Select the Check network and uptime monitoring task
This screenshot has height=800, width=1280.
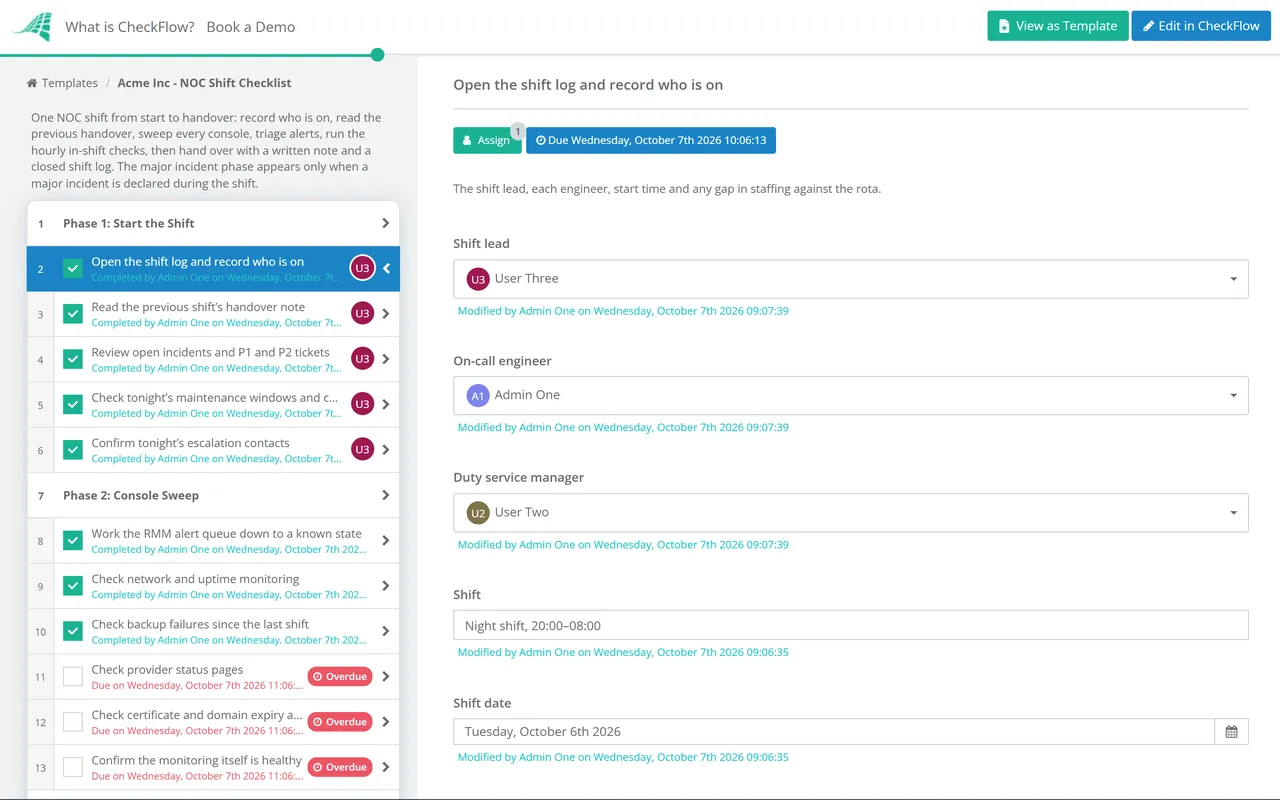point(213,586)
